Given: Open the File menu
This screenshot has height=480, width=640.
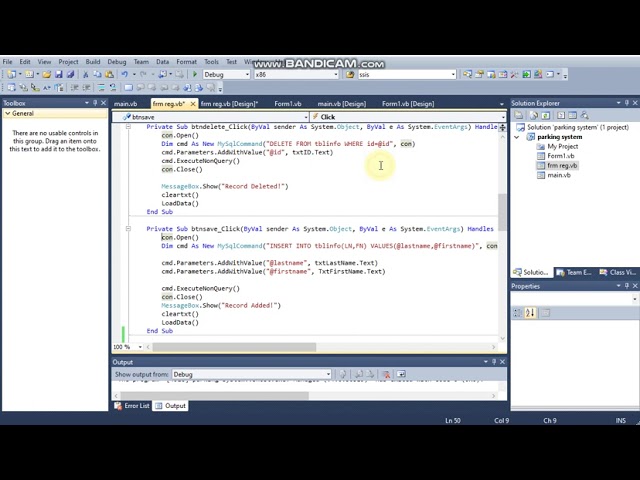Looking at the screenshot, I should pos(7,62).
